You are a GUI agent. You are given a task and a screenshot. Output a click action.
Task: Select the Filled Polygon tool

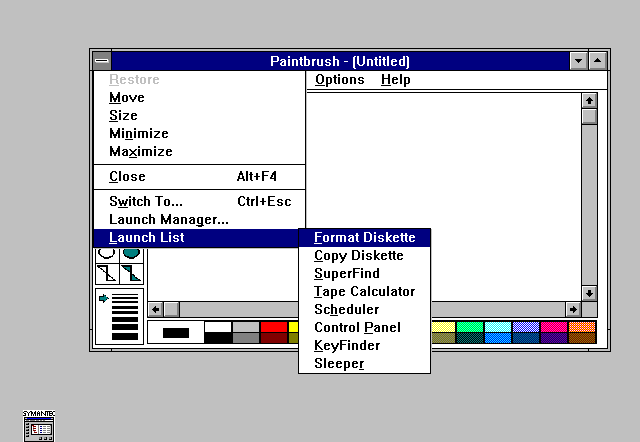pos(131,273)
